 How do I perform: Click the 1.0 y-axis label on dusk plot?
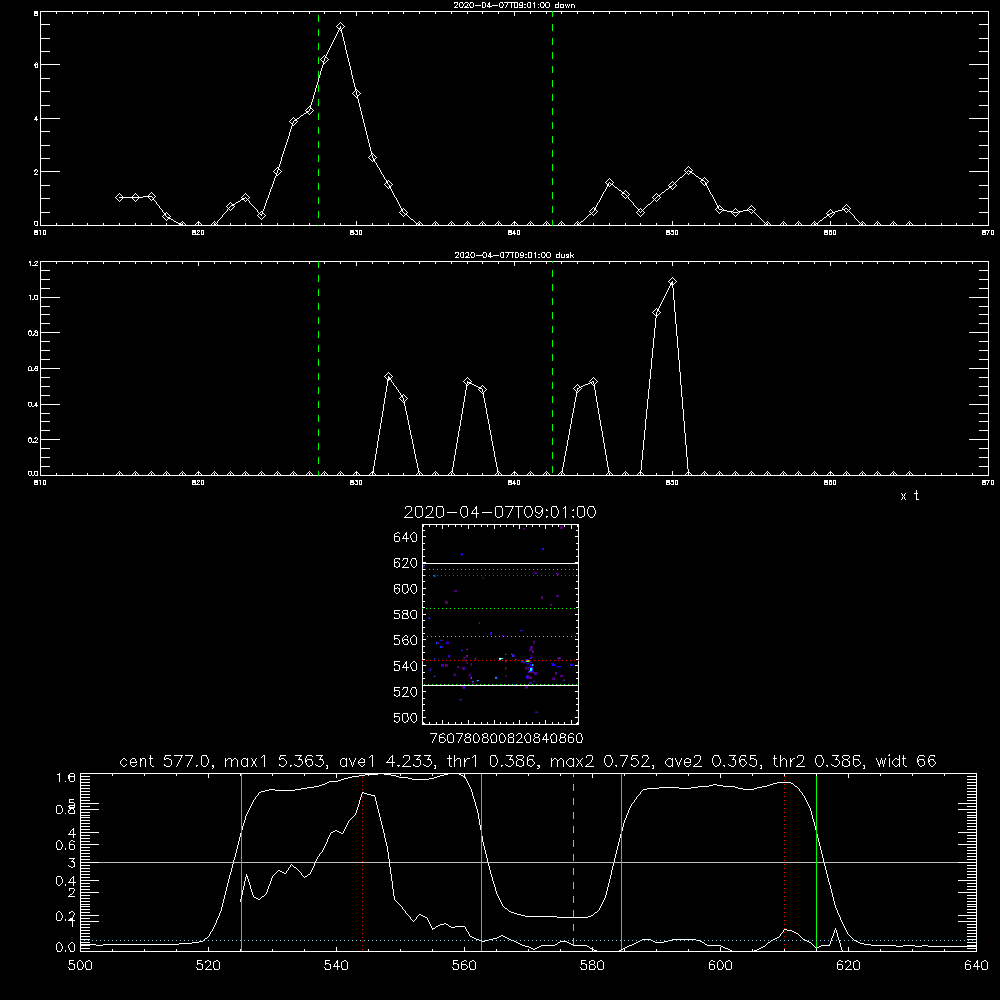[33, 298]
